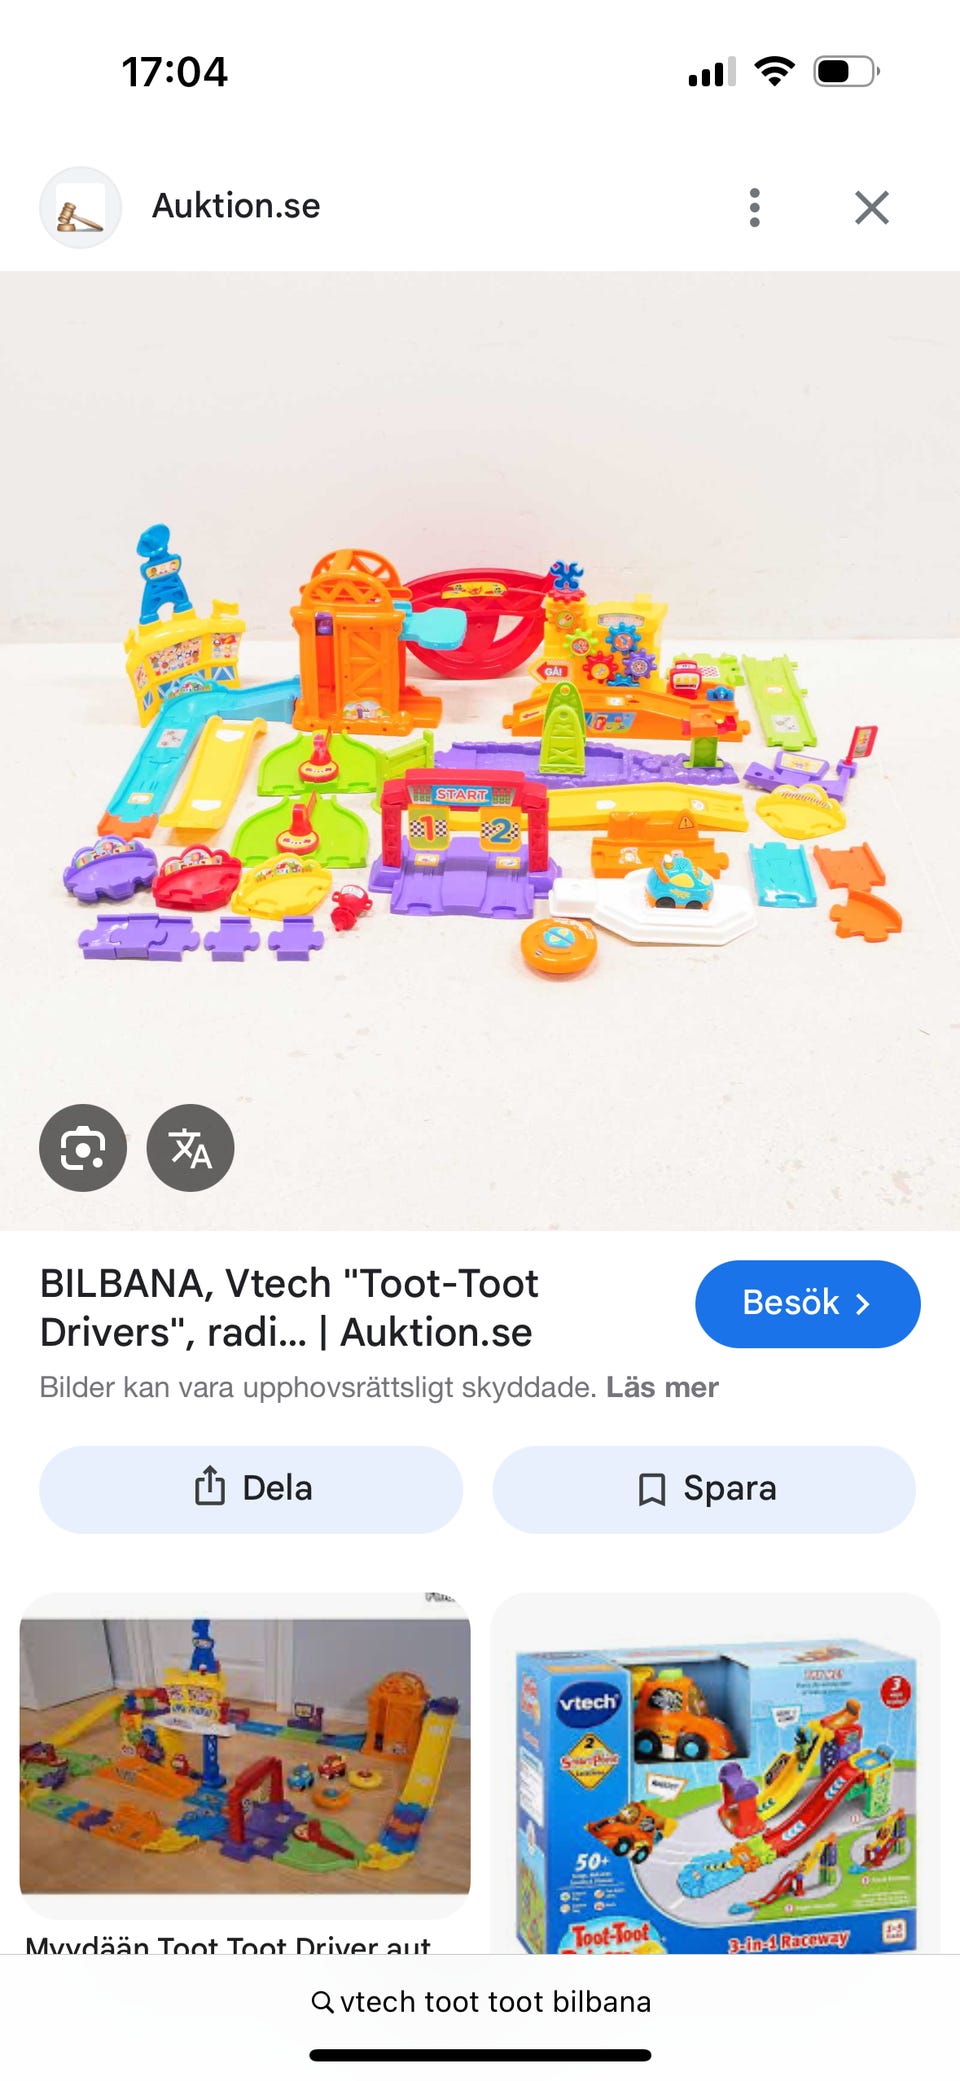Viewport: 960px width, 2081px height.
Task: Tap the bookmark icon in Spara
Action: click(652, 1489)
